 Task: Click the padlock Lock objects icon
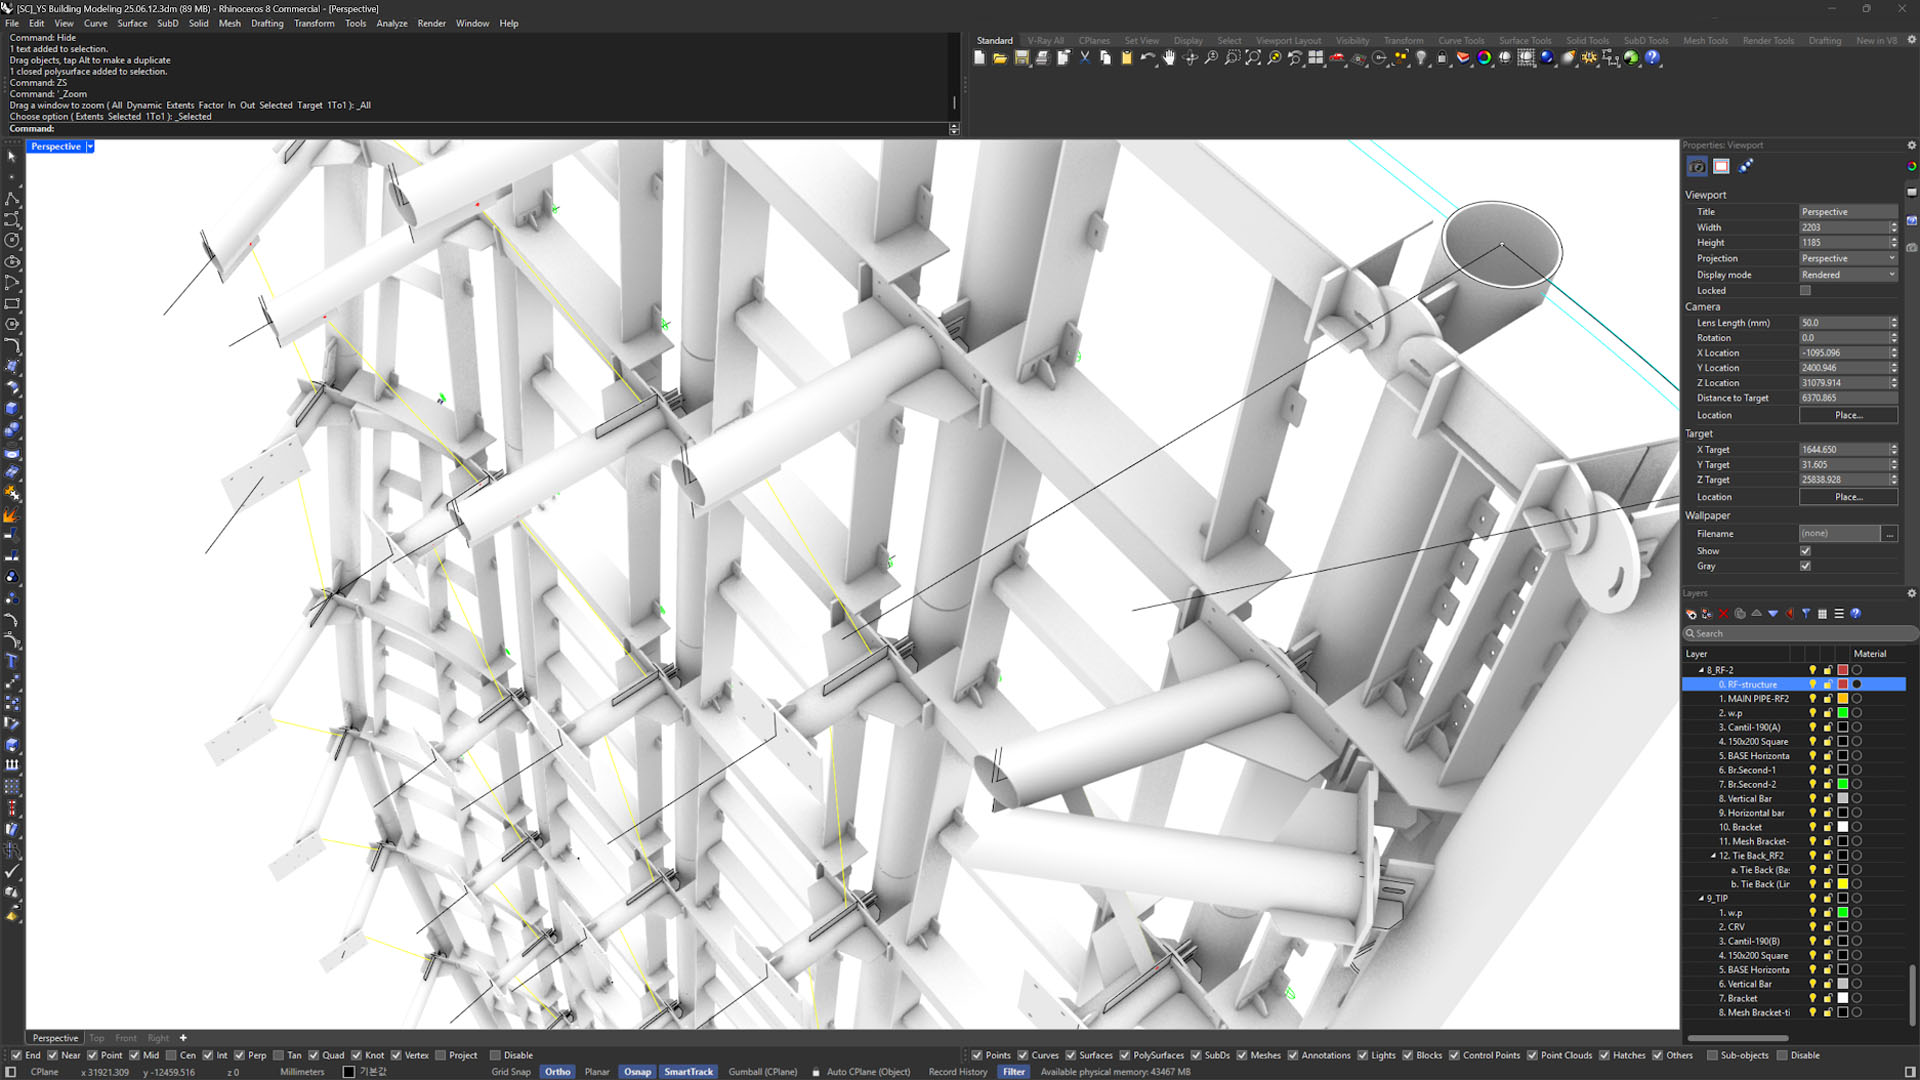coord(1442,58)
